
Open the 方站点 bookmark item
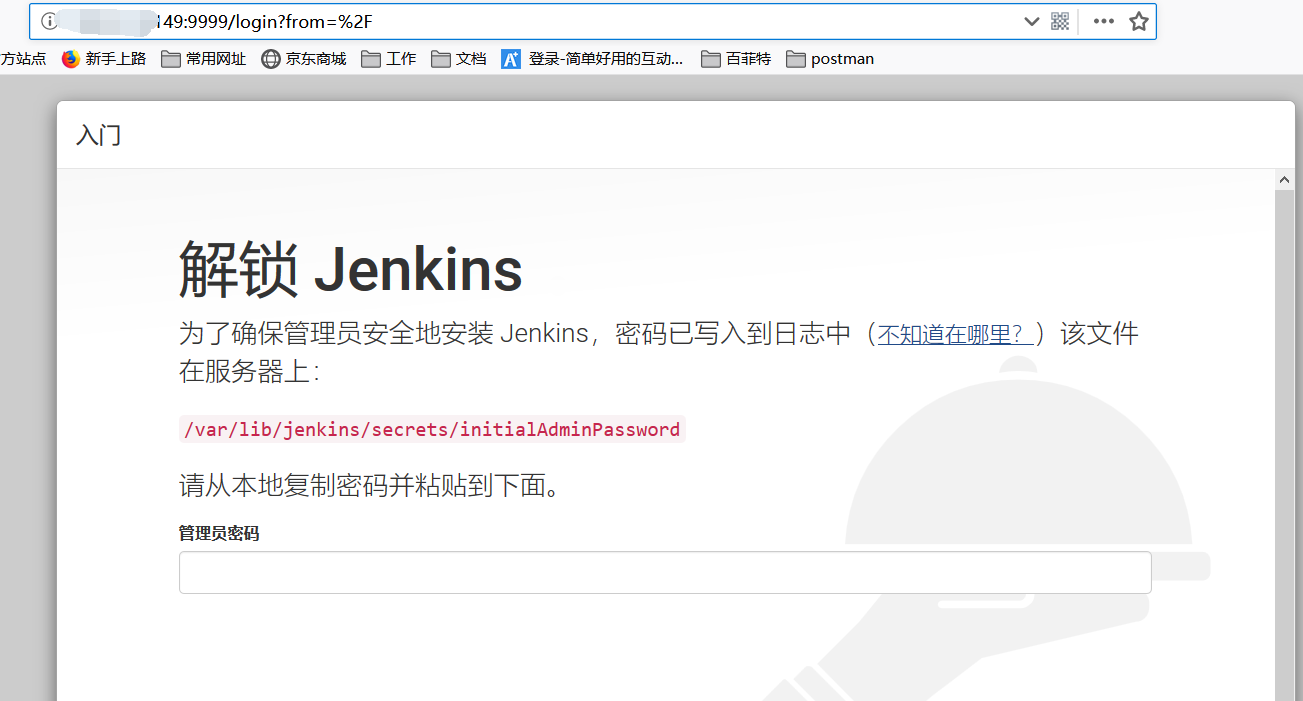[x=23, y=59]
